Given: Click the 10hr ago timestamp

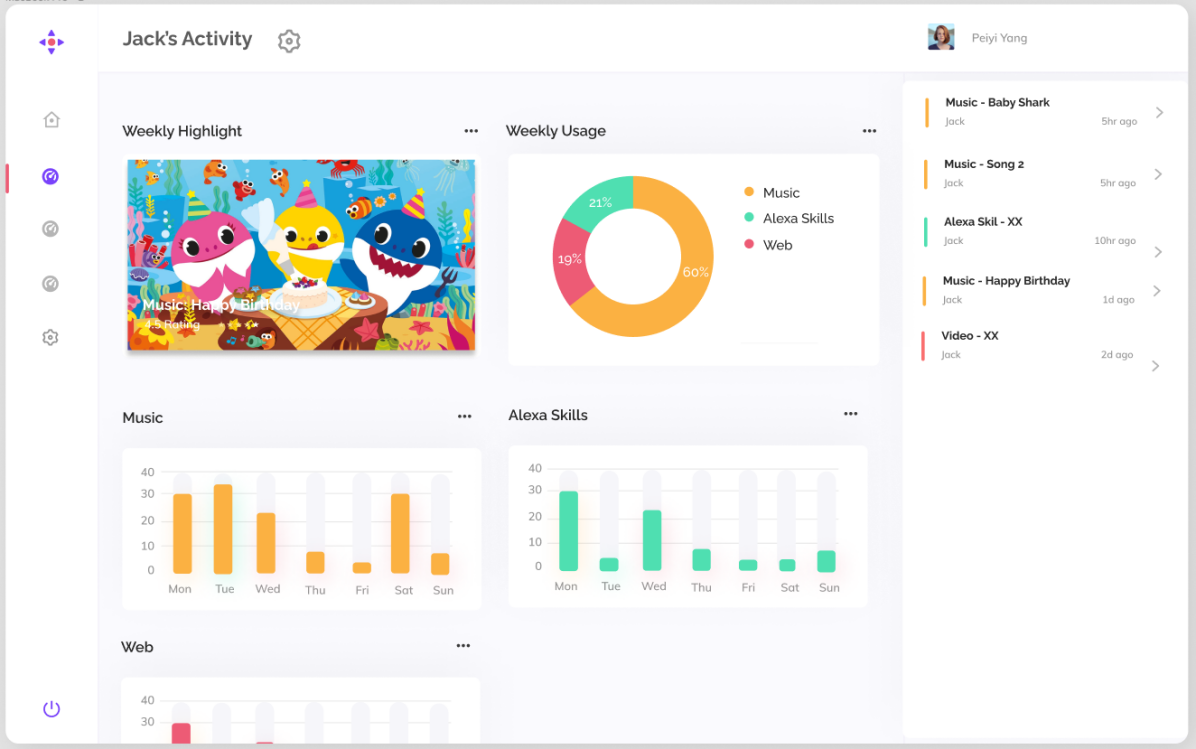Looking at the screenshot, I should tap(1115, 240).
